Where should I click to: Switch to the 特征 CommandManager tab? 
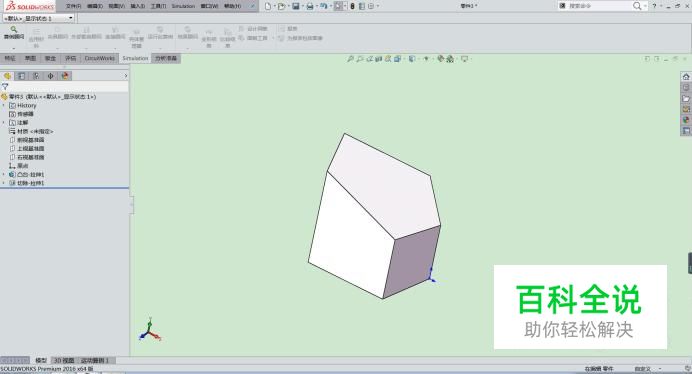10,58
